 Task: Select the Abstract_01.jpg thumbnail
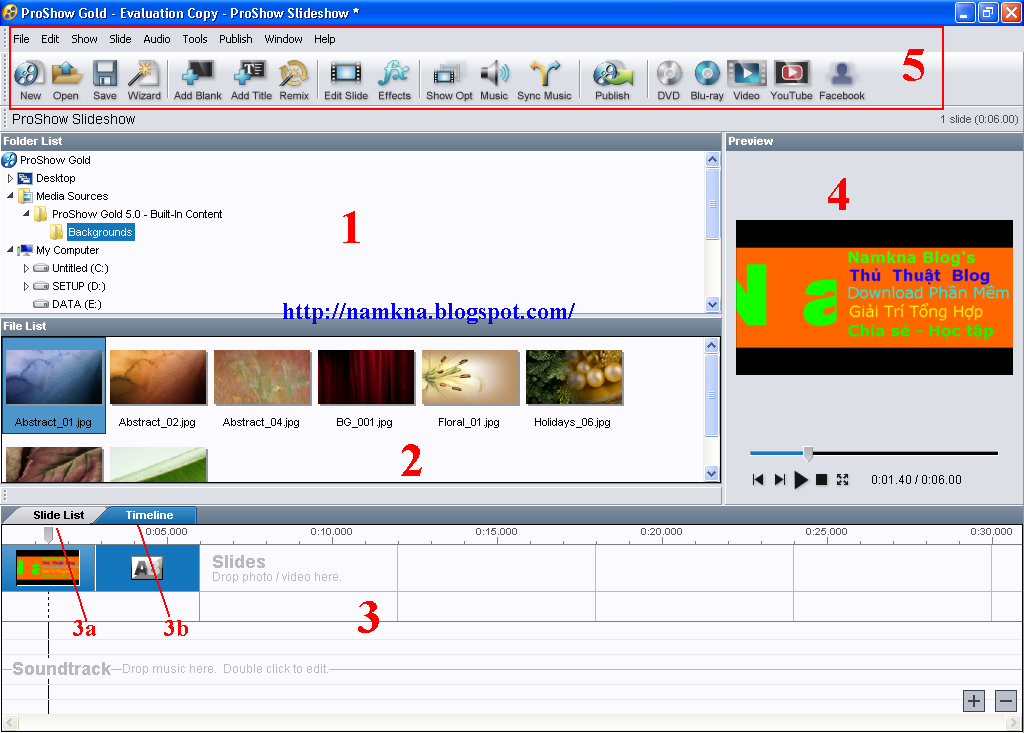(x=54, y=385)
